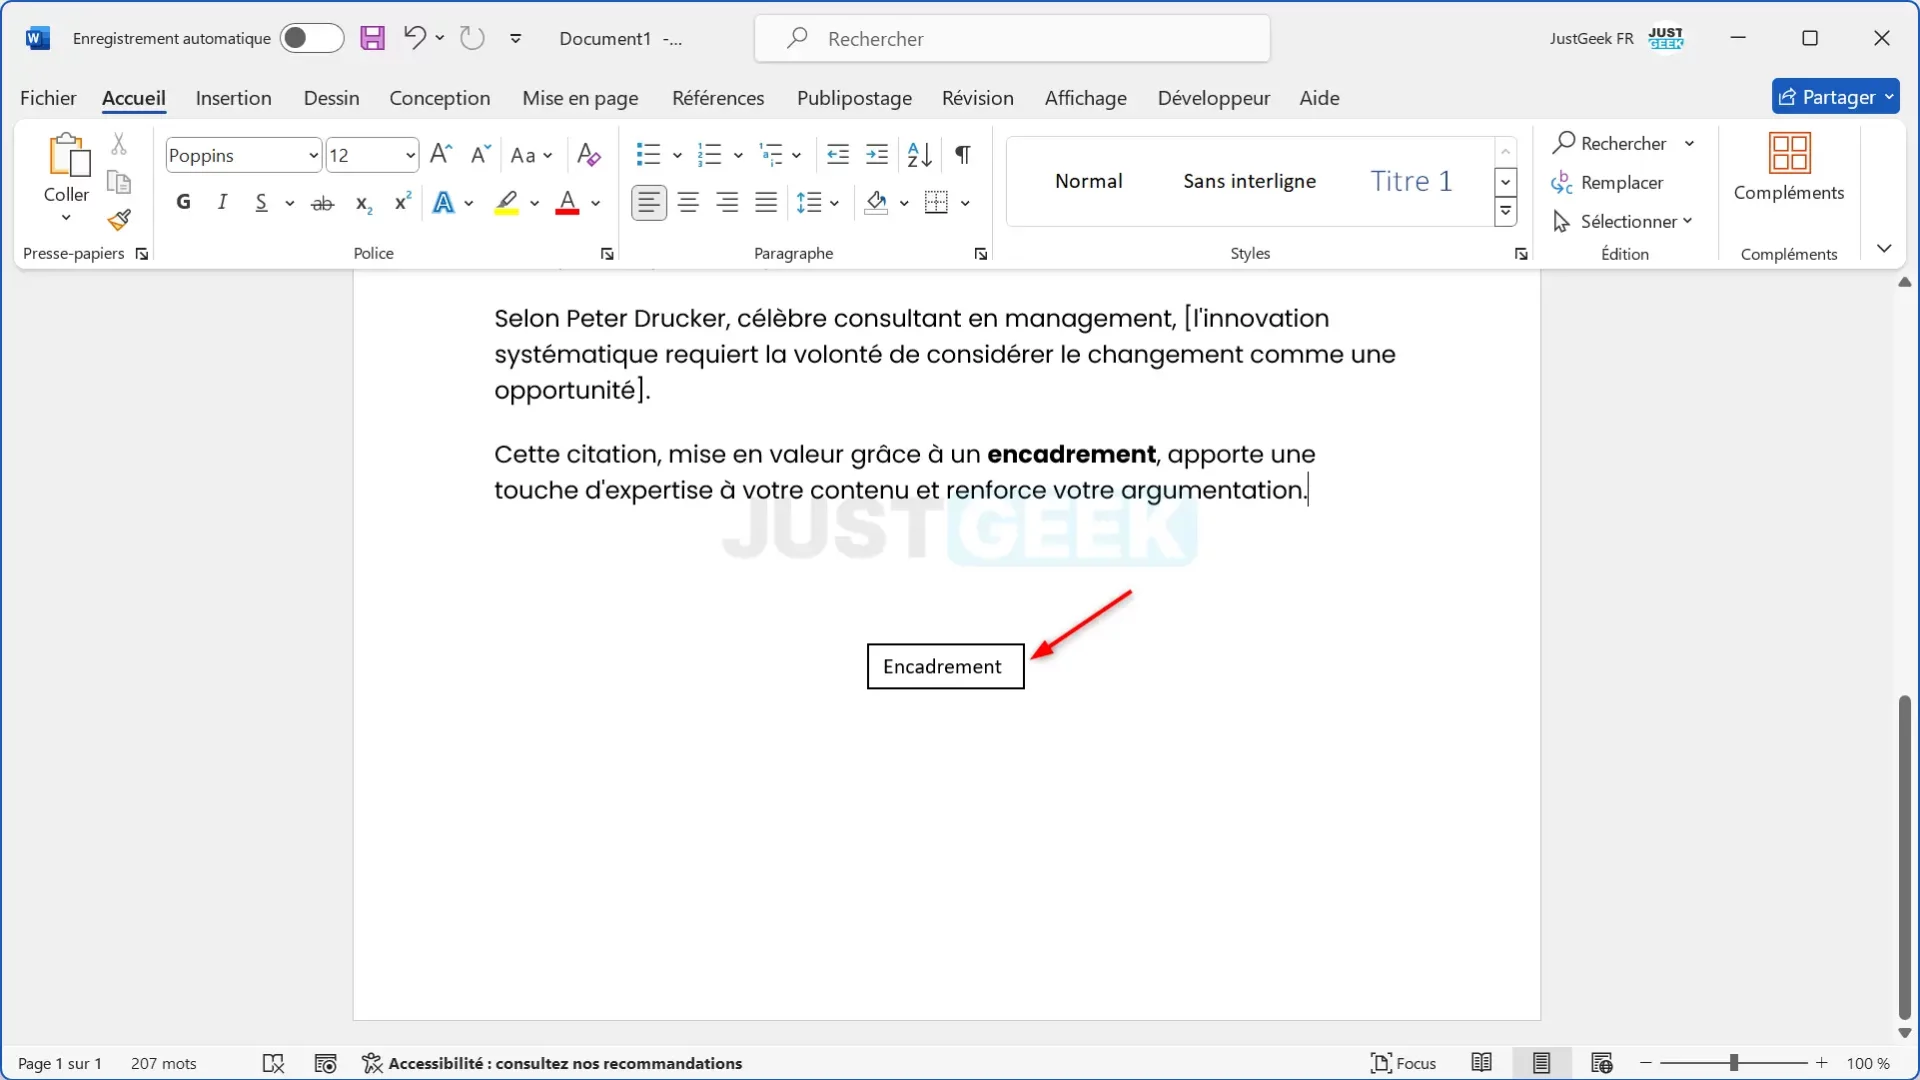This screenshot has width=1920, height=1080.
Task: Expand the borders dropdown arrow
Action: (965, 203)
